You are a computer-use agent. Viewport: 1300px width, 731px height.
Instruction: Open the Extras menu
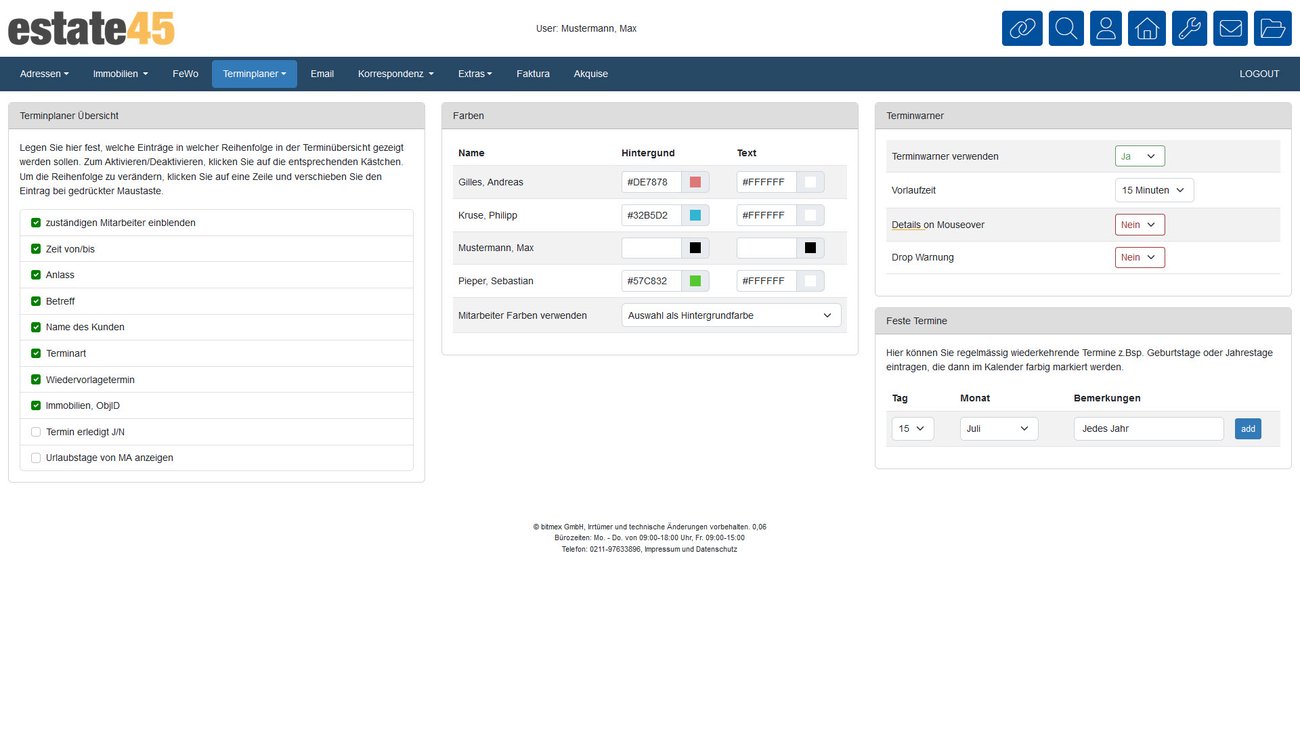click(x=475, y=74)
